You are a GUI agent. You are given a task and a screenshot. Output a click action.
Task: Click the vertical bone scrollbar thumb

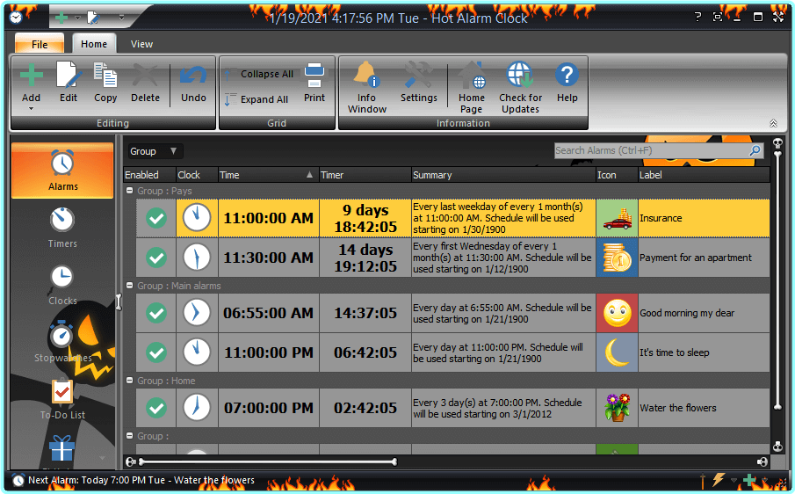pos(777,279)
